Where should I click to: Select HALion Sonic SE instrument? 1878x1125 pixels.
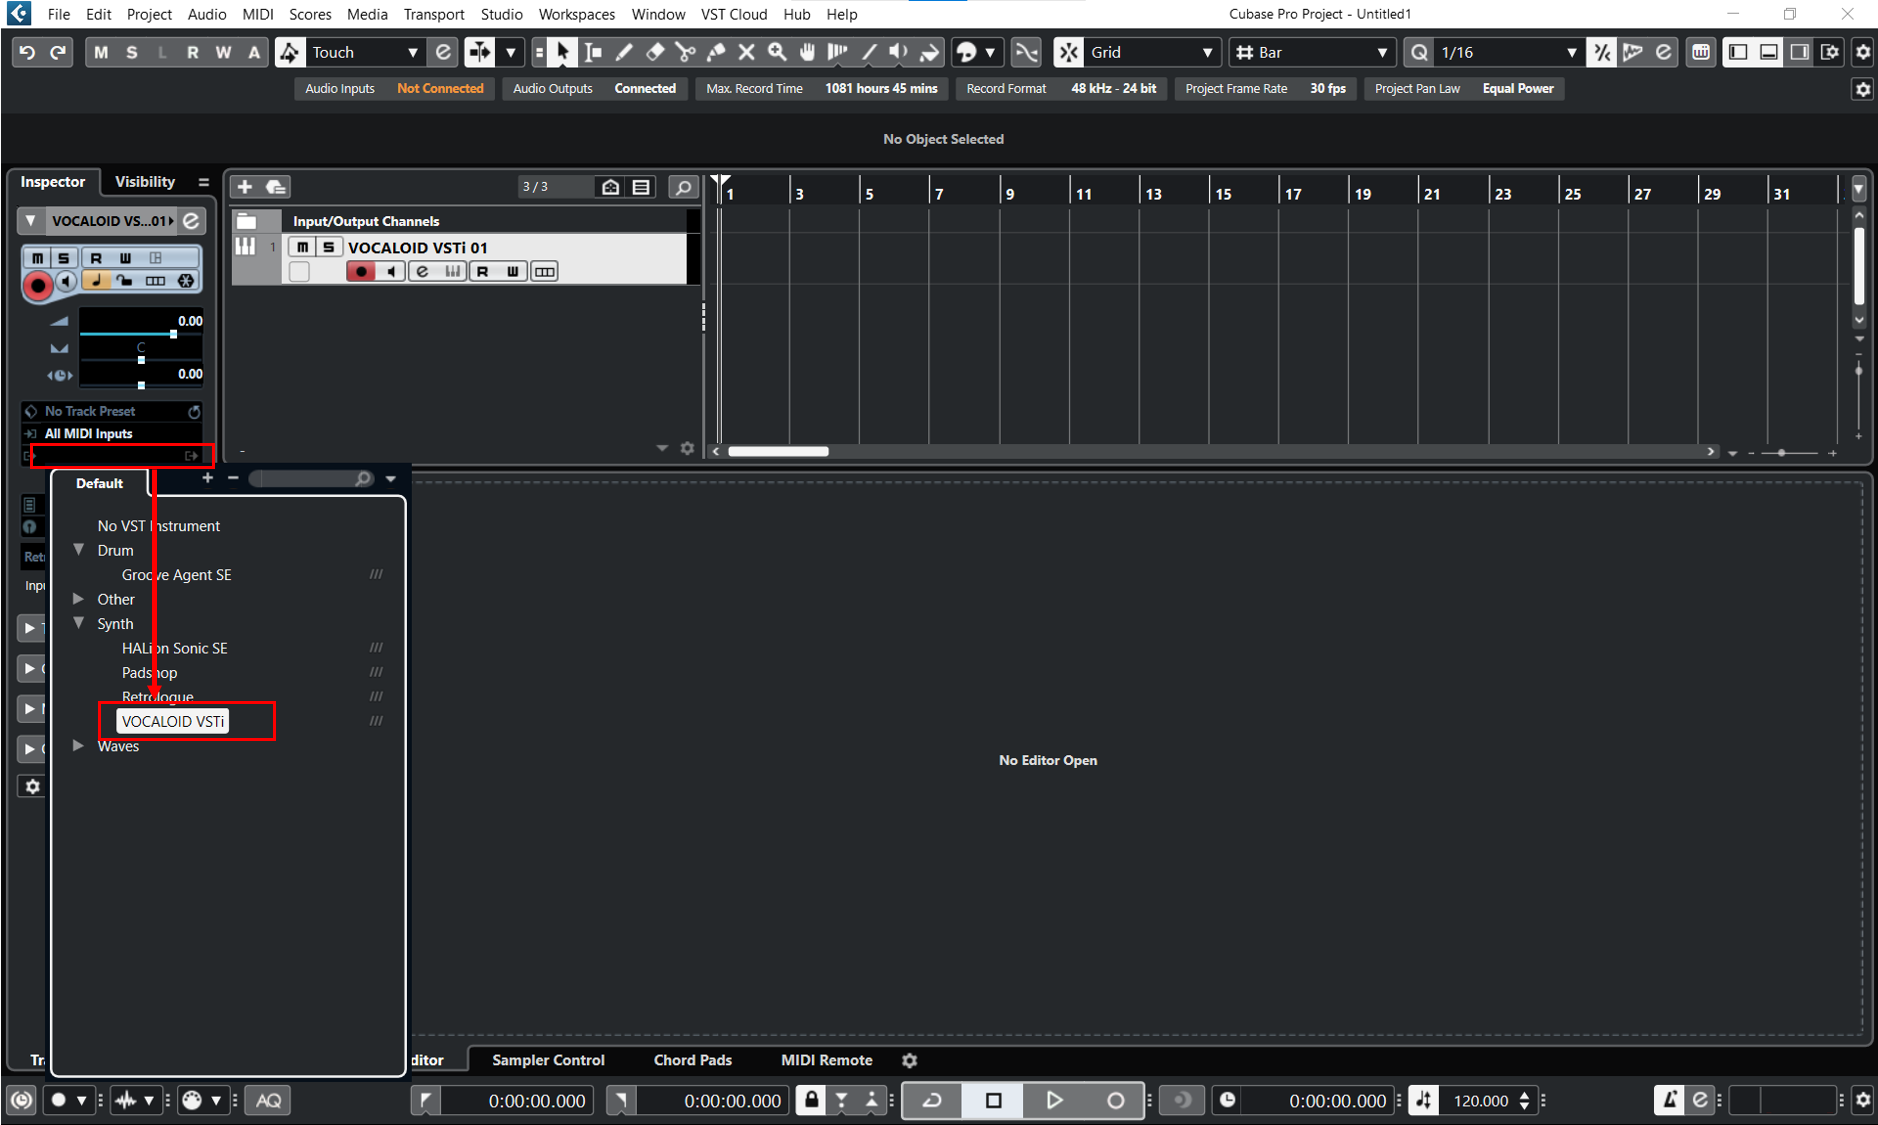175,648
